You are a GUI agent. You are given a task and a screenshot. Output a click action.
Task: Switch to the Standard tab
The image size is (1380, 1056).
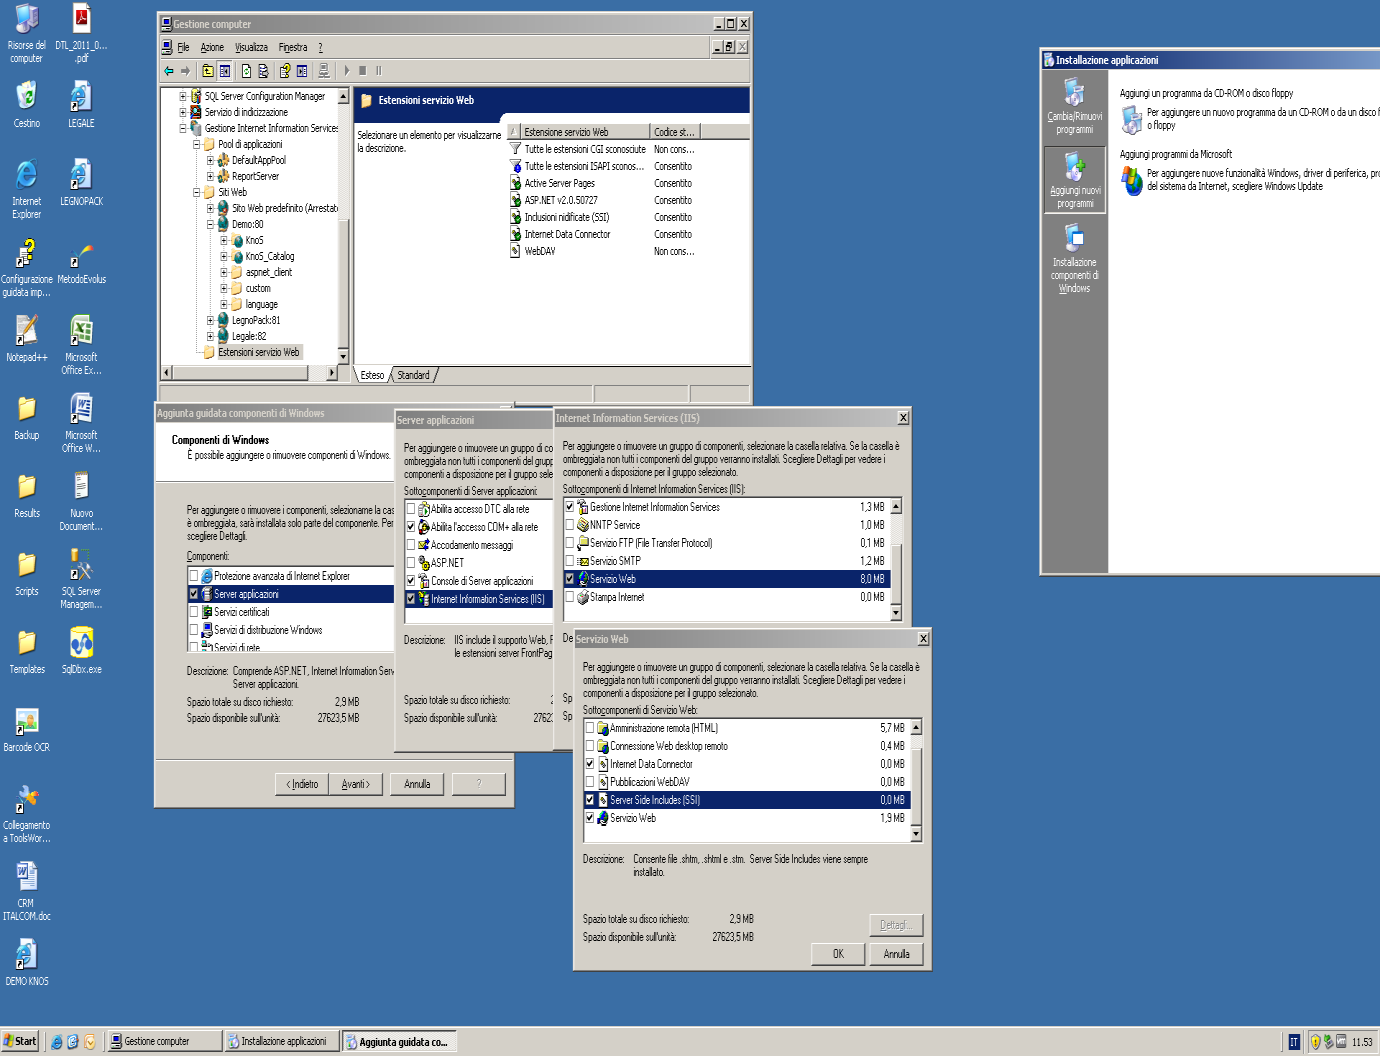click(x=413, y=375)
